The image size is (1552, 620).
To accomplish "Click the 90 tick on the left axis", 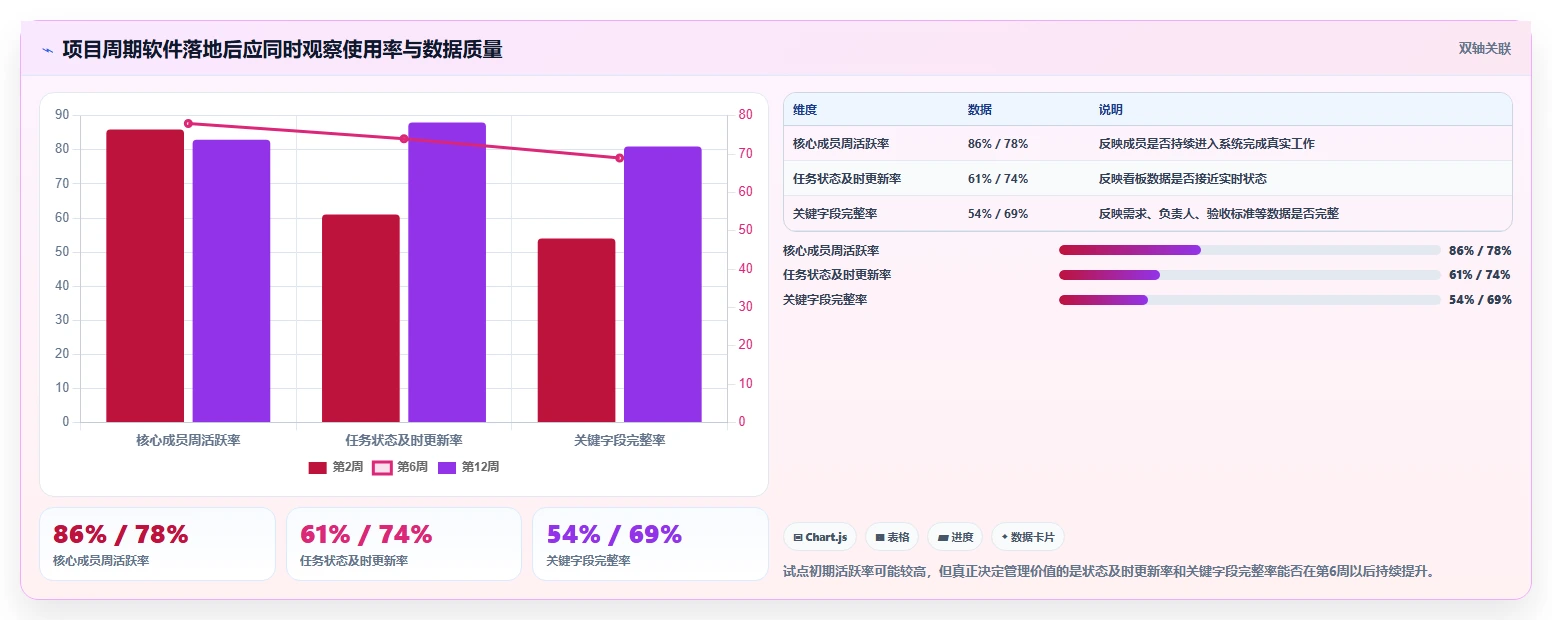I will tap(62, 115).
